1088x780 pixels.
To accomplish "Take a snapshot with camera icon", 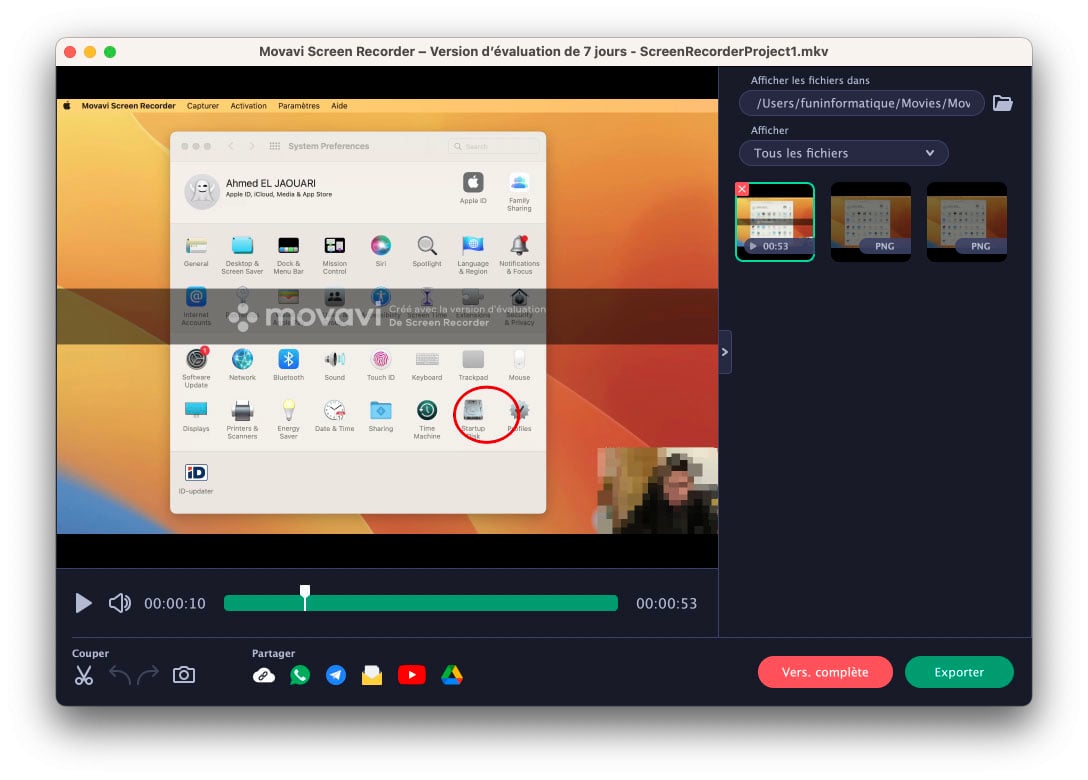I will tap(184, 675).
